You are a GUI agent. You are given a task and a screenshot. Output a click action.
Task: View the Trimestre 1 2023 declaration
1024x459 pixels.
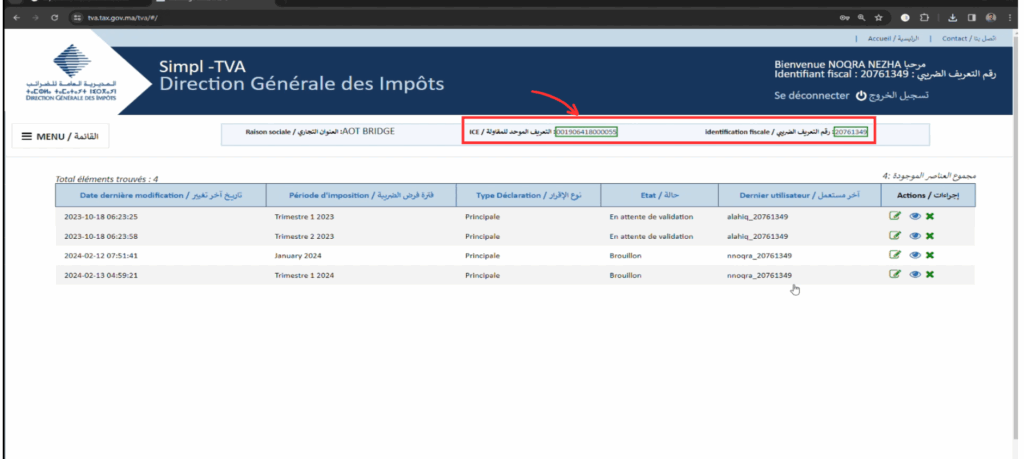pos(915,216)
